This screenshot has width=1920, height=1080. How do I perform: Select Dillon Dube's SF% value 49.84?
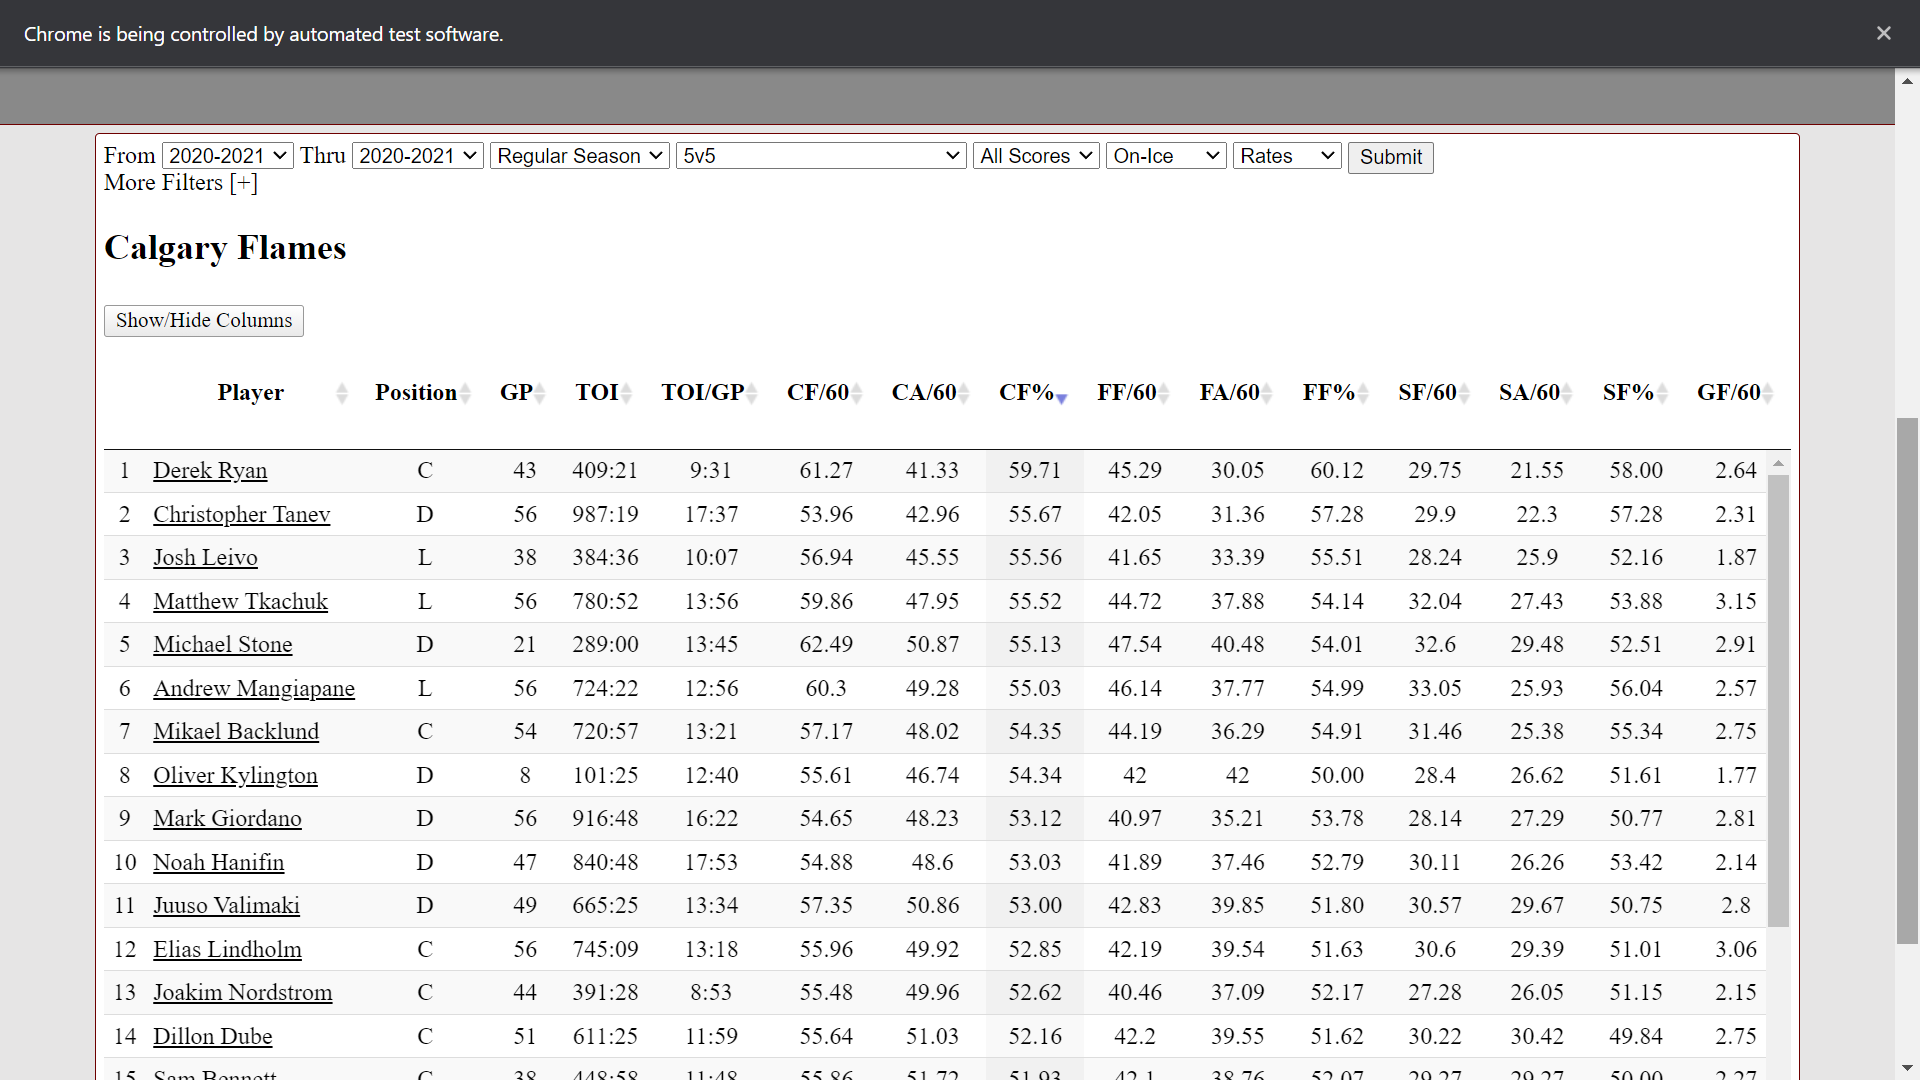click(x=1636, y=1037)
